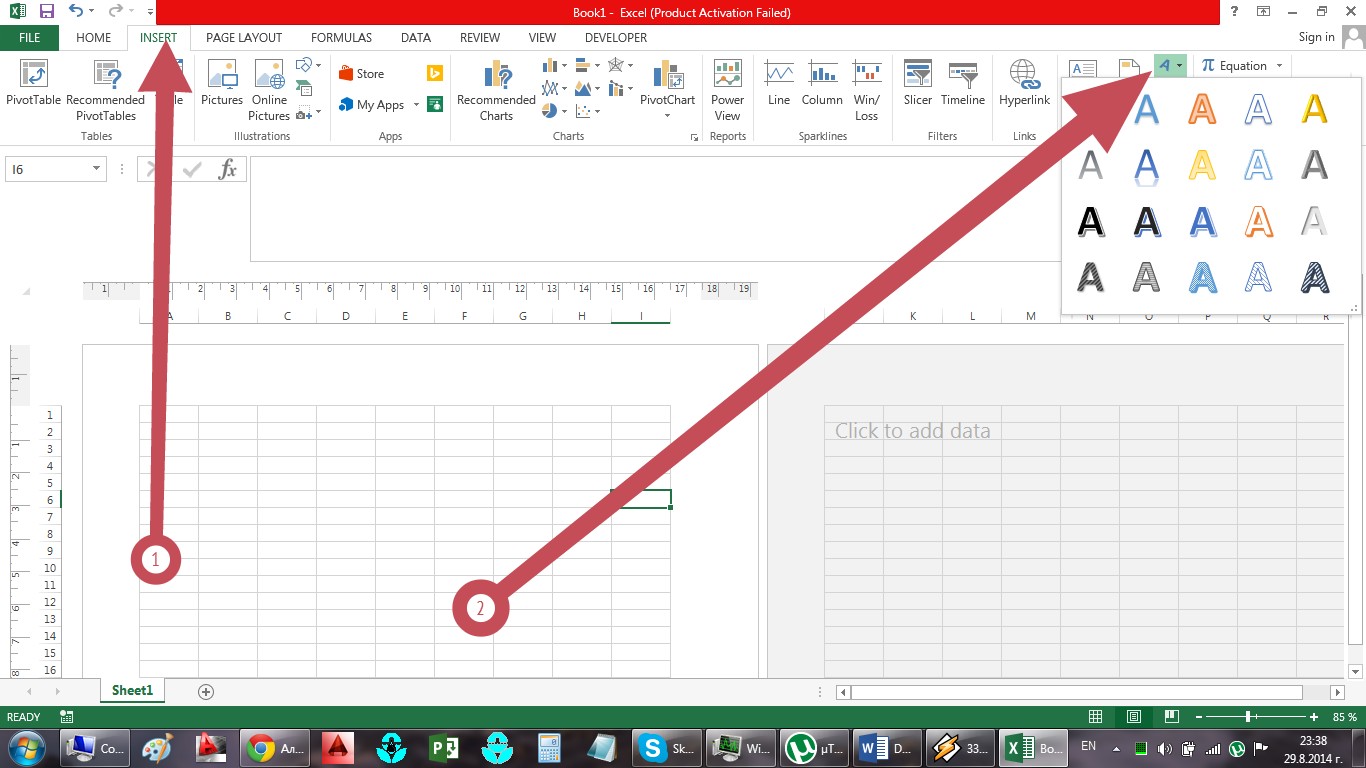The width and height of the screenshot is (1366, 768).
Task: Click into the formula bar
Action: coord(654,209)
